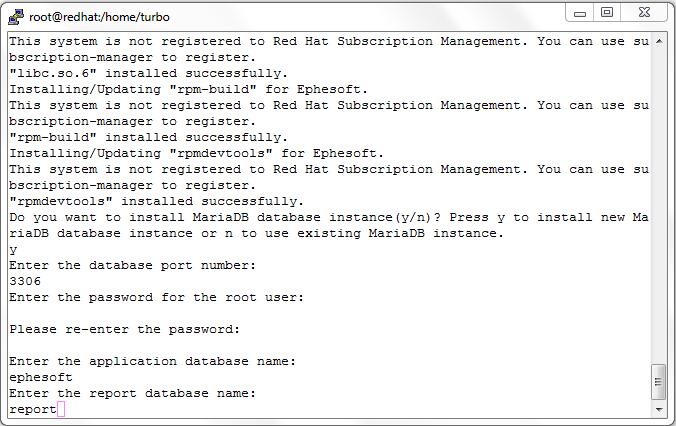The width and height of the screenshot is (676, 426).
Task: Click the libc.so.6 installed successfully line
Action: 149,73
